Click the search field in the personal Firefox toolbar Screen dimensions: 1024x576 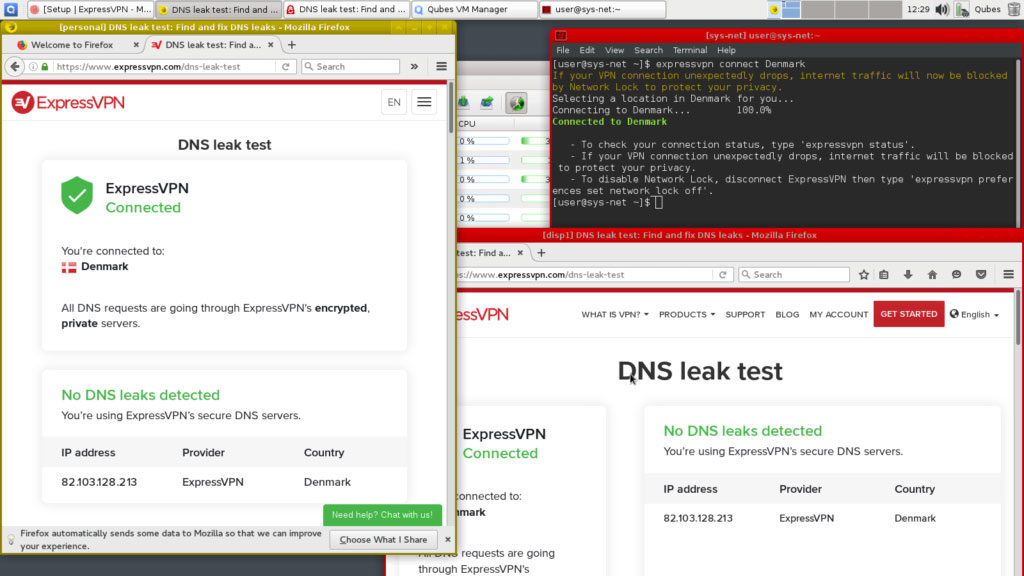point(351,67)
